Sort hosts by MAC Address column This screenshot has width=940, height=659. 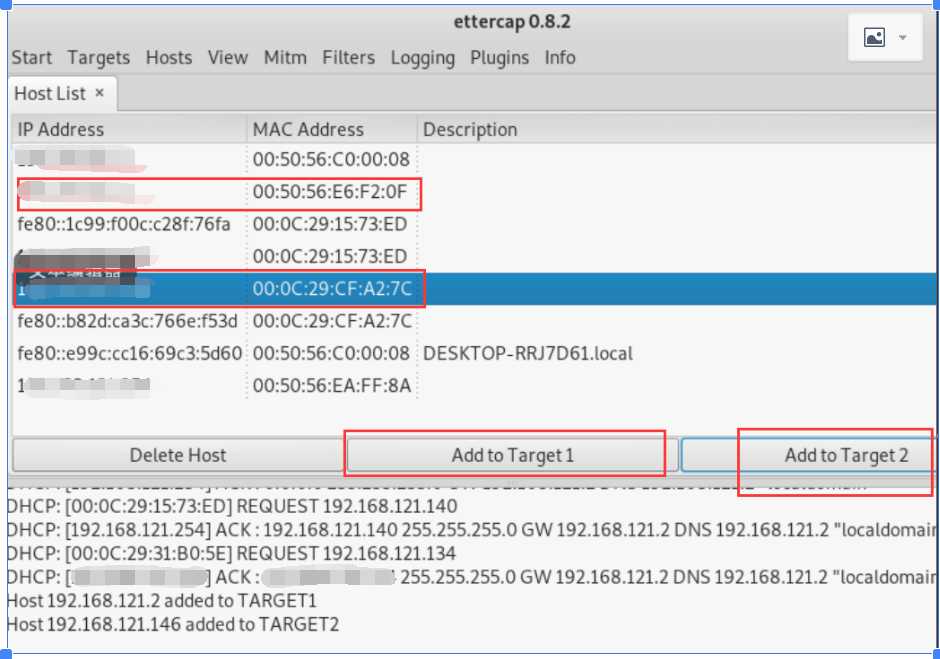click(332, 129)
